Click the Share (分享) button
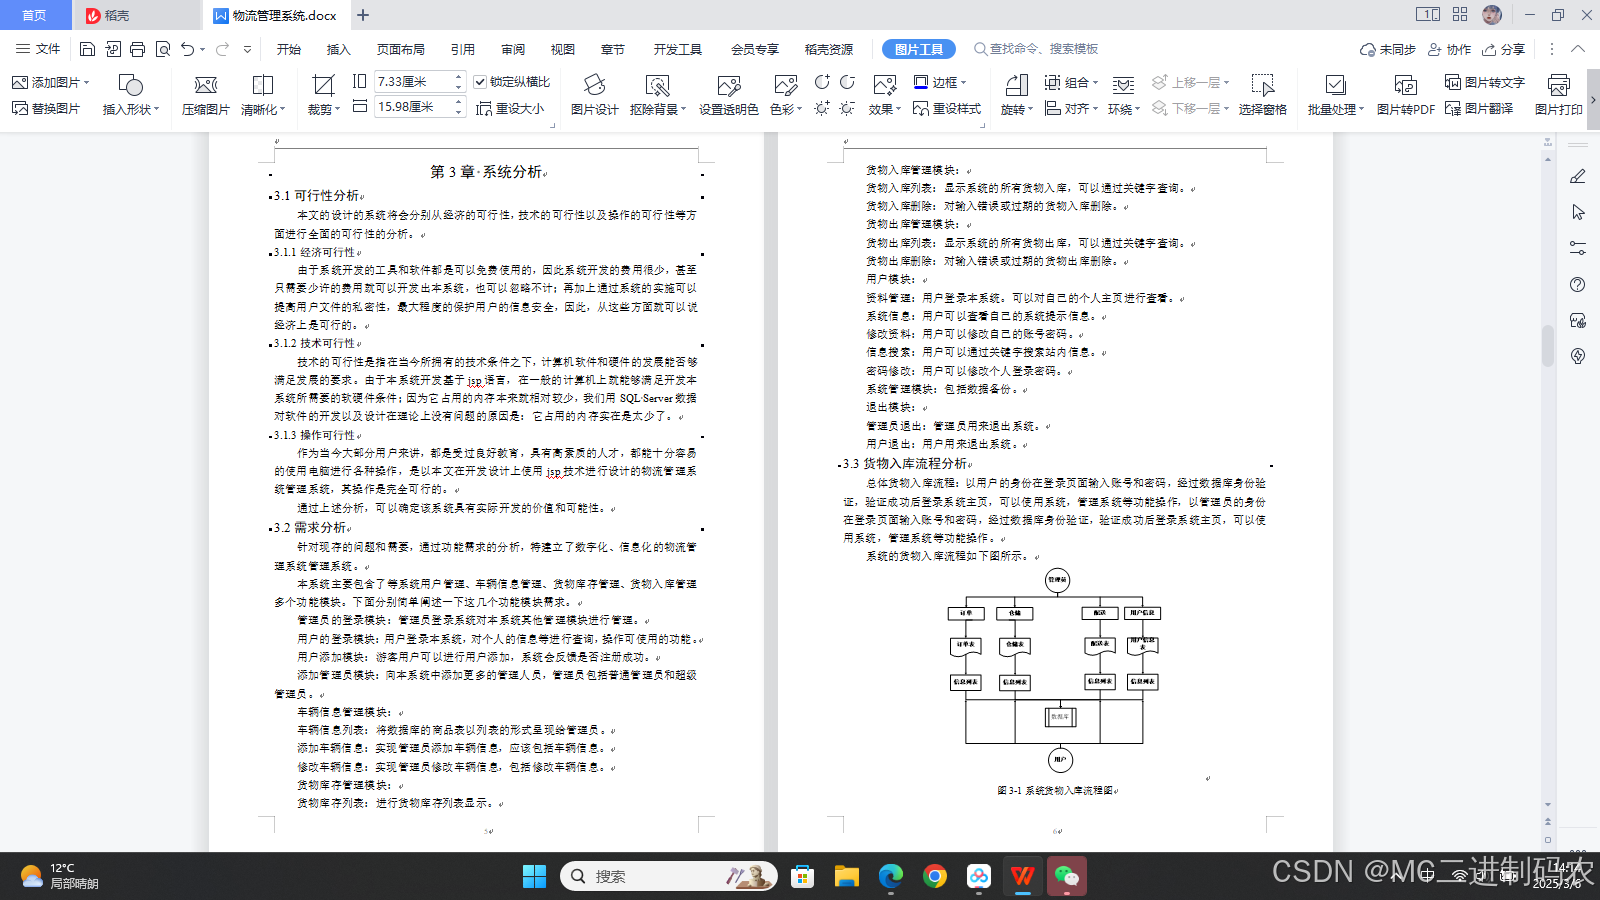This screenshot has height=900, width=1600. 1503,49
